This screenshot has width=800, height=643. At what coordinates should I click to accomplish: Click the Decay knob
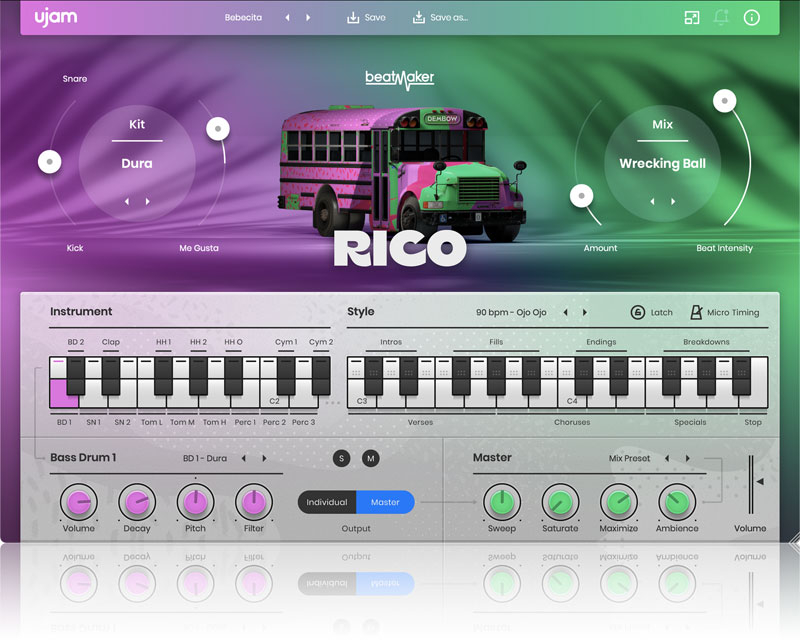click(x=137, y=502)
